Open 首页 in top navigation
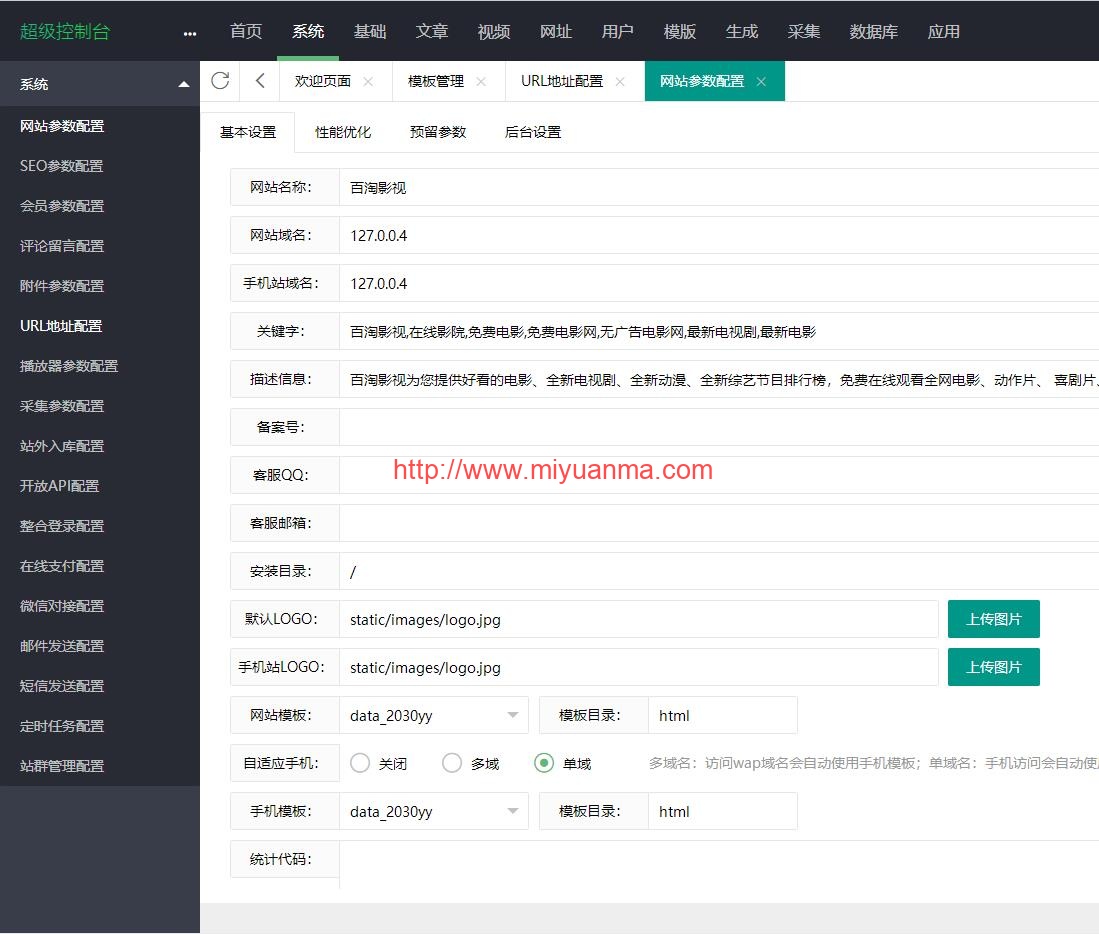The image size is (1099, 934). tap(246, 32)
